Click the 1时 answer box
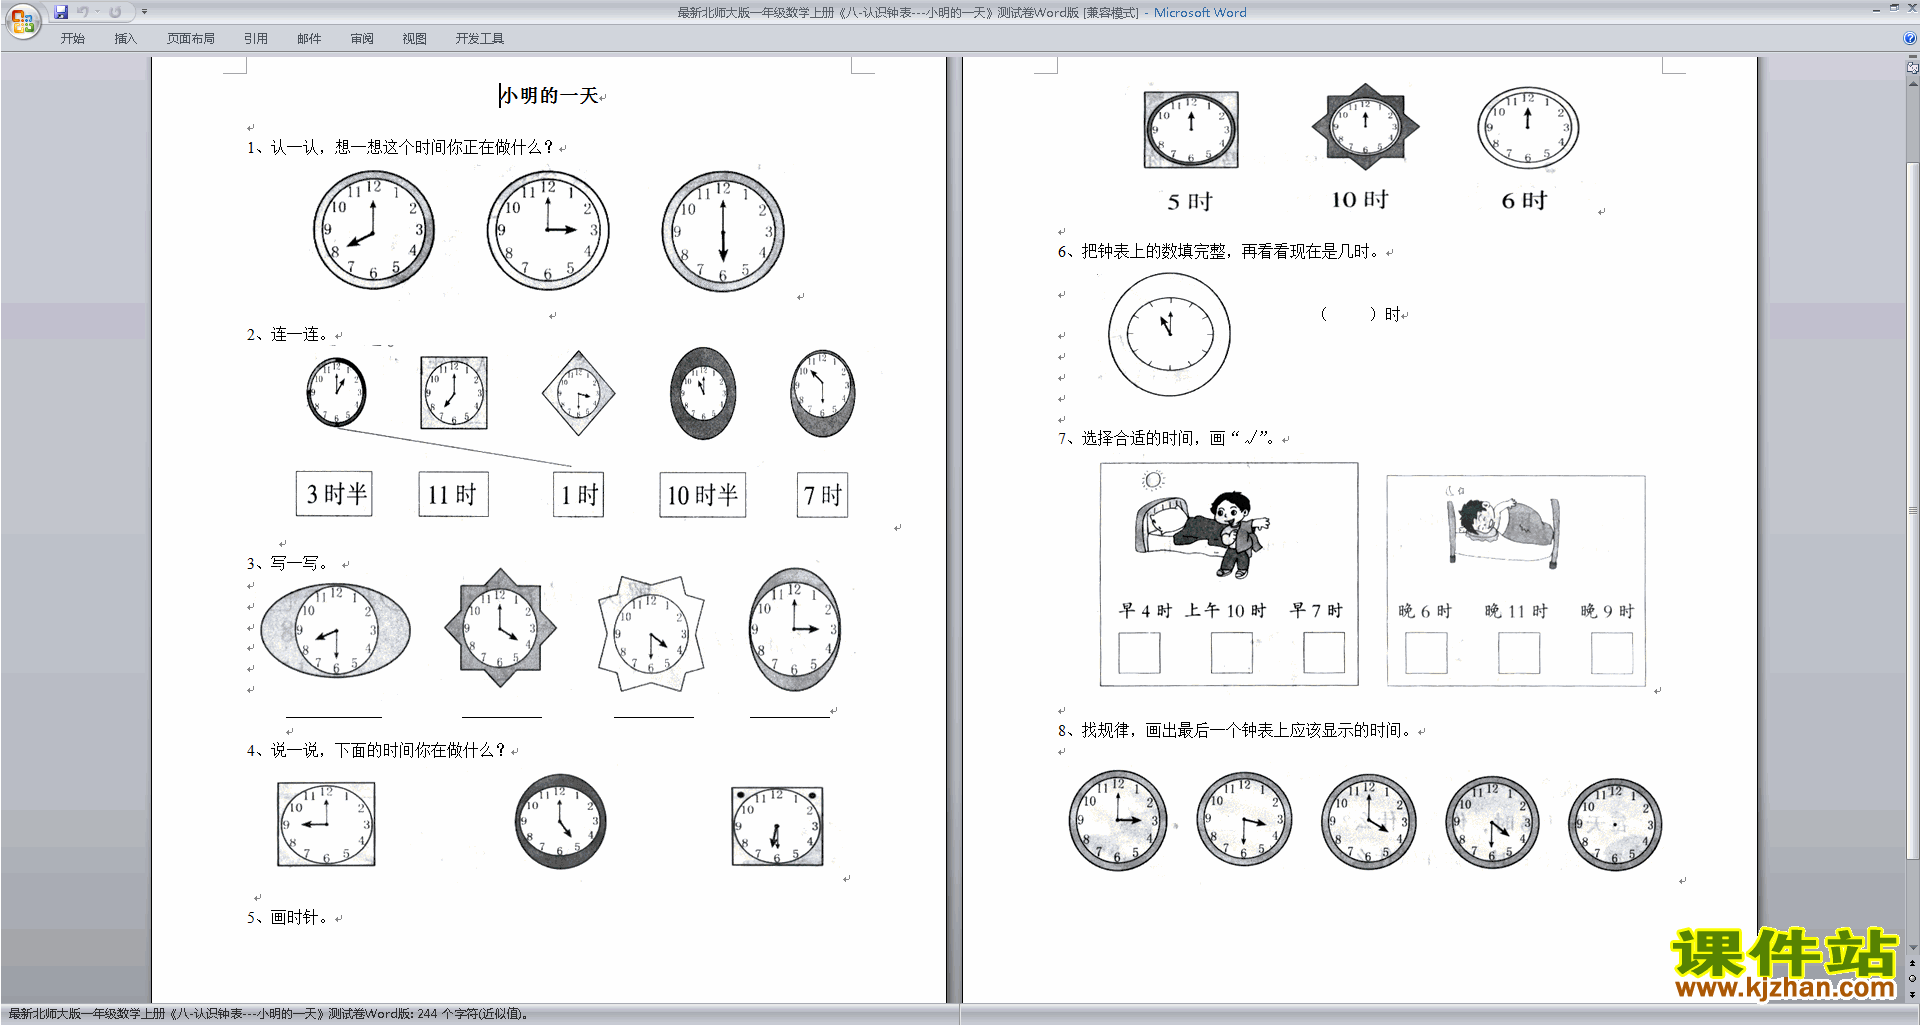Viewport: 1920px width, 1025px height. 578,495
